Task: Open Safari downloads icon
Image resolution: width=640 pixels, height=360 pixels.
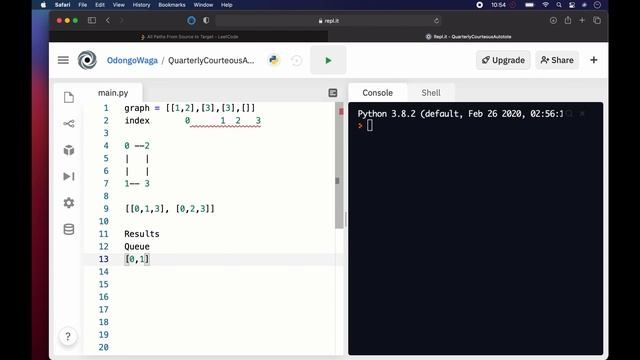Action: [x=553, y=20]
